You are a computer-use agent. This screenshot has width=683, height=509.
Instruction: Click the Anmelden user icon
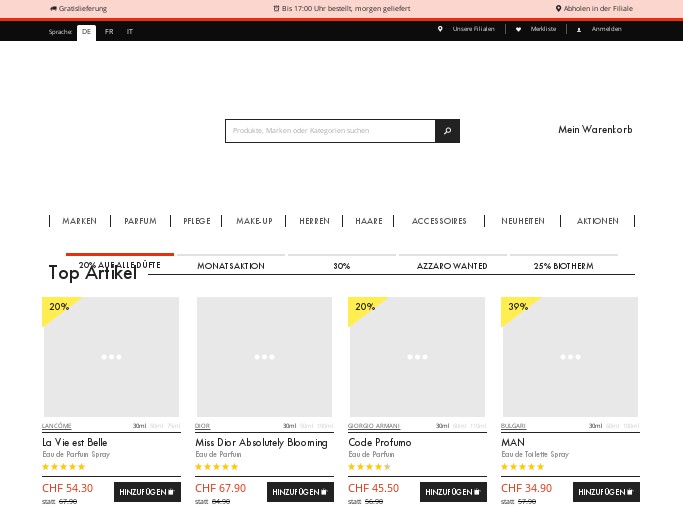tap(579, 29)
